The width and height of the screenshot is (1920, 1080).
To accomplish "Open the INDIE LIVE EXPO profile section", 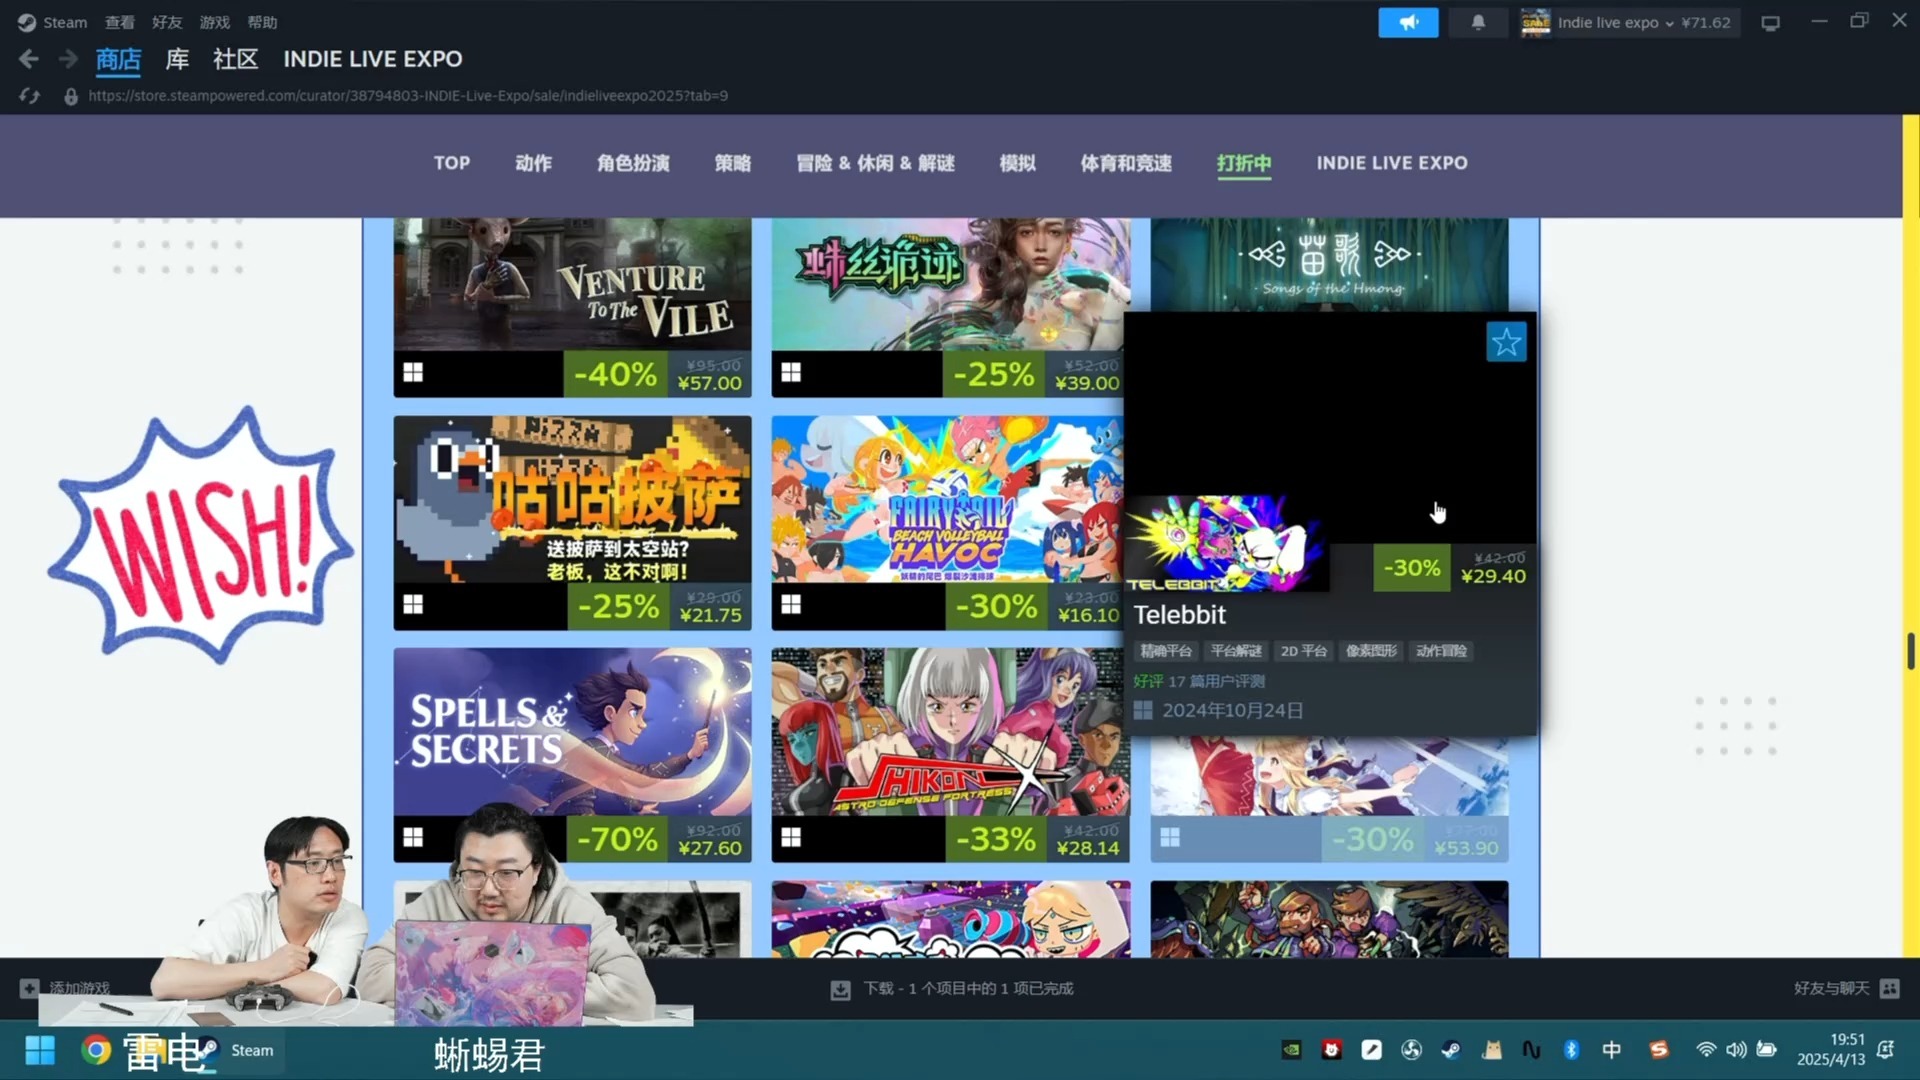I will (x=373, y=60).
